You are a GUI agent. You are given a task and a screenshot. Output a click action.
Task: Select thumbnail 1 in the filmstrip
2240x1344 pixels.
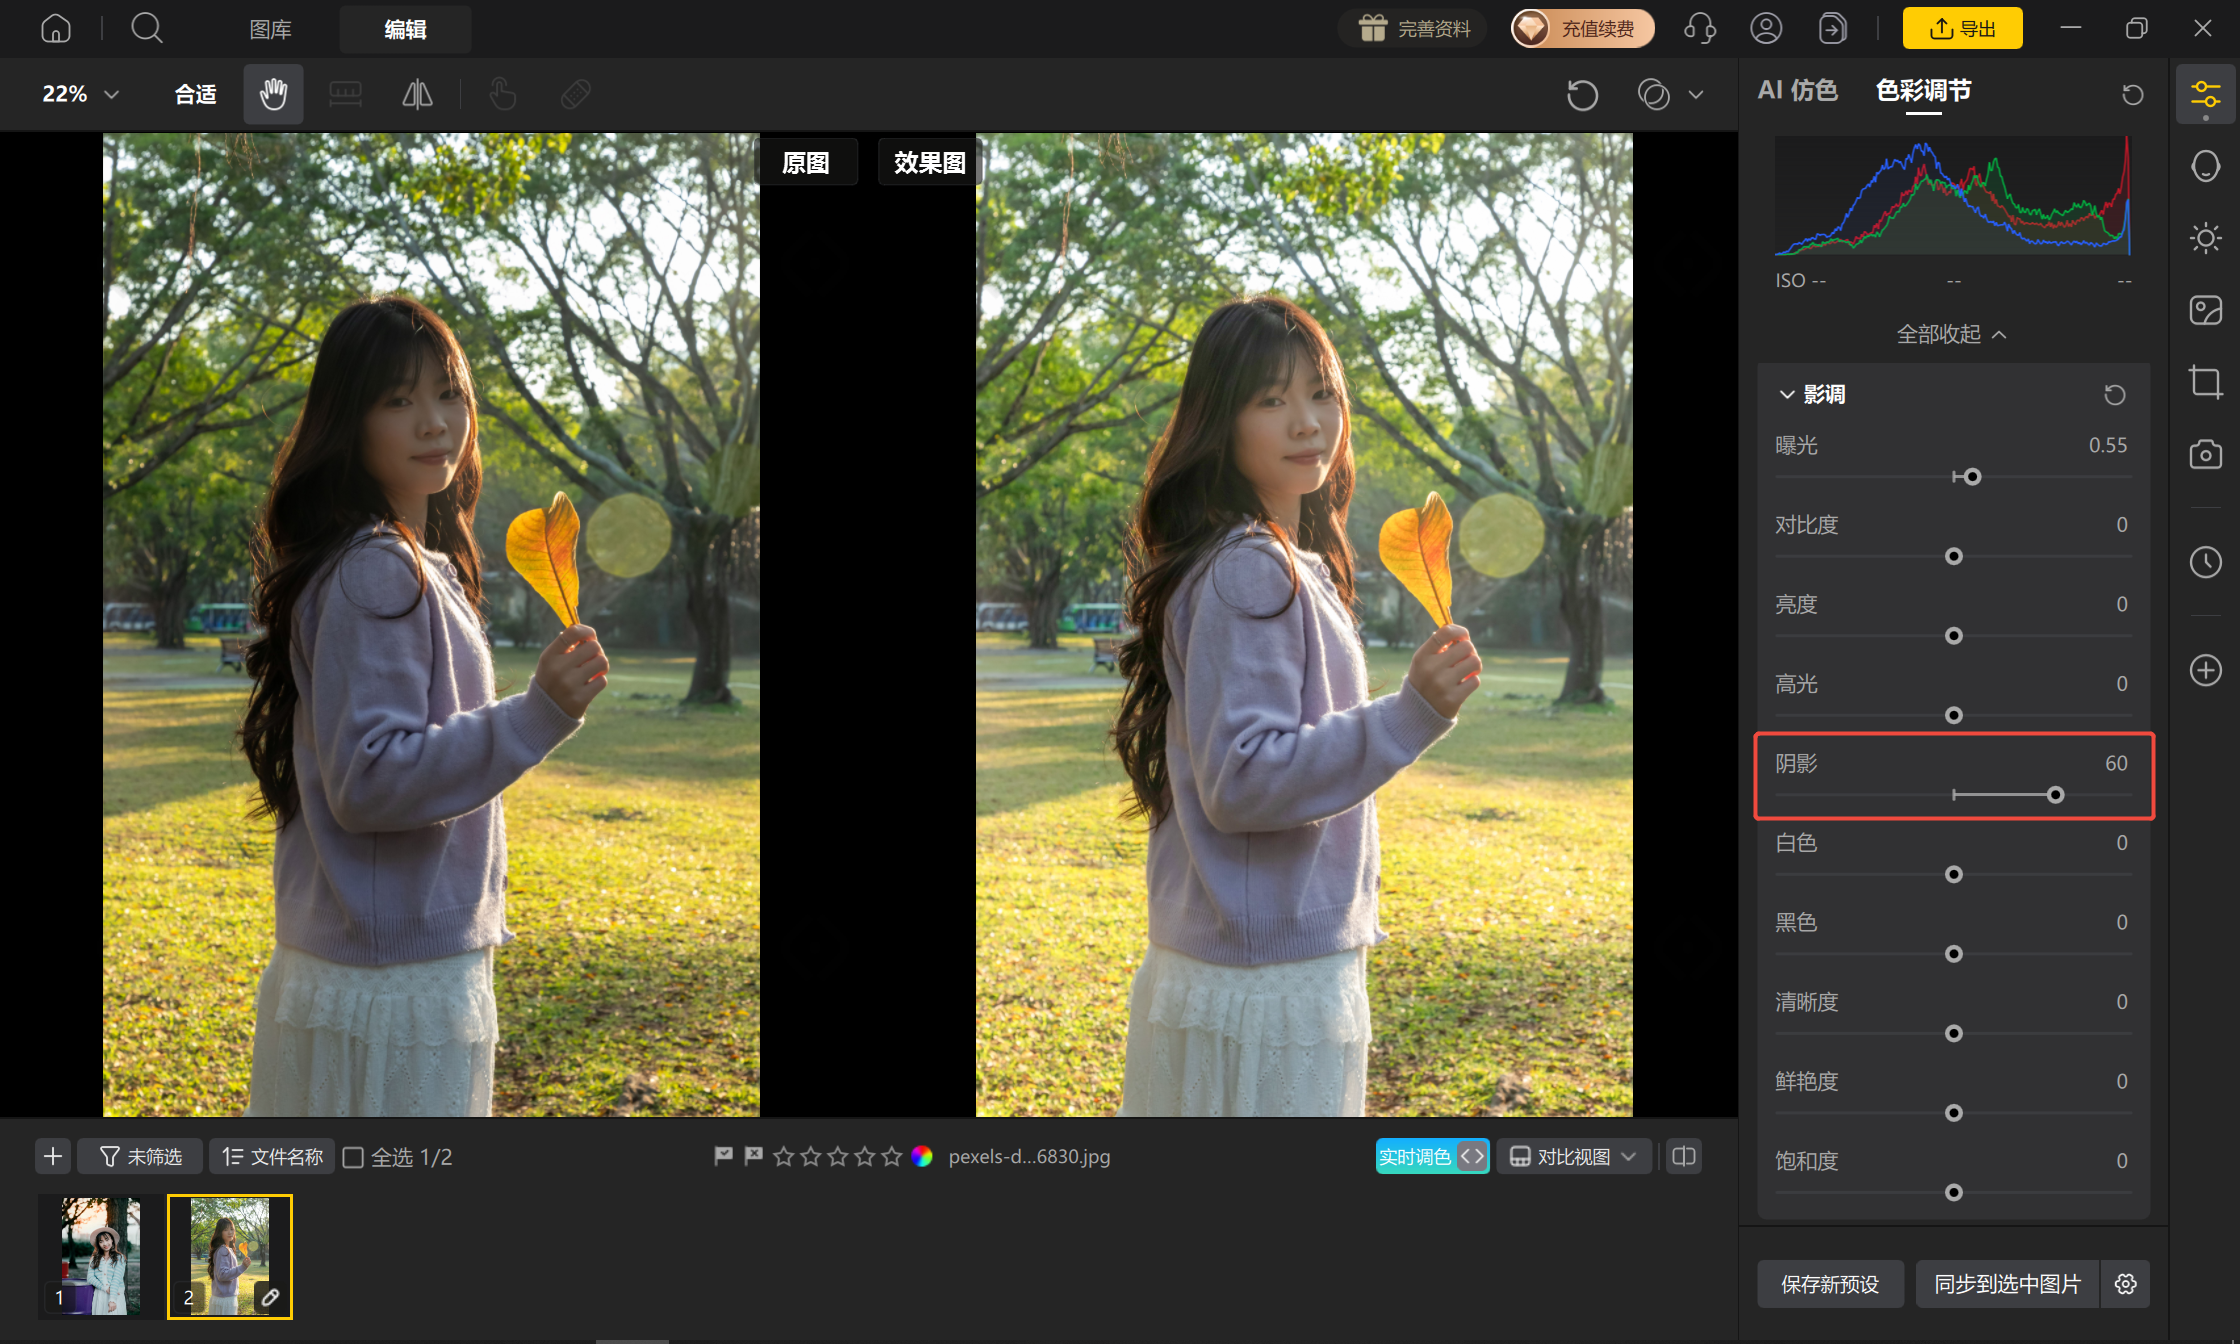[99, 1257]
